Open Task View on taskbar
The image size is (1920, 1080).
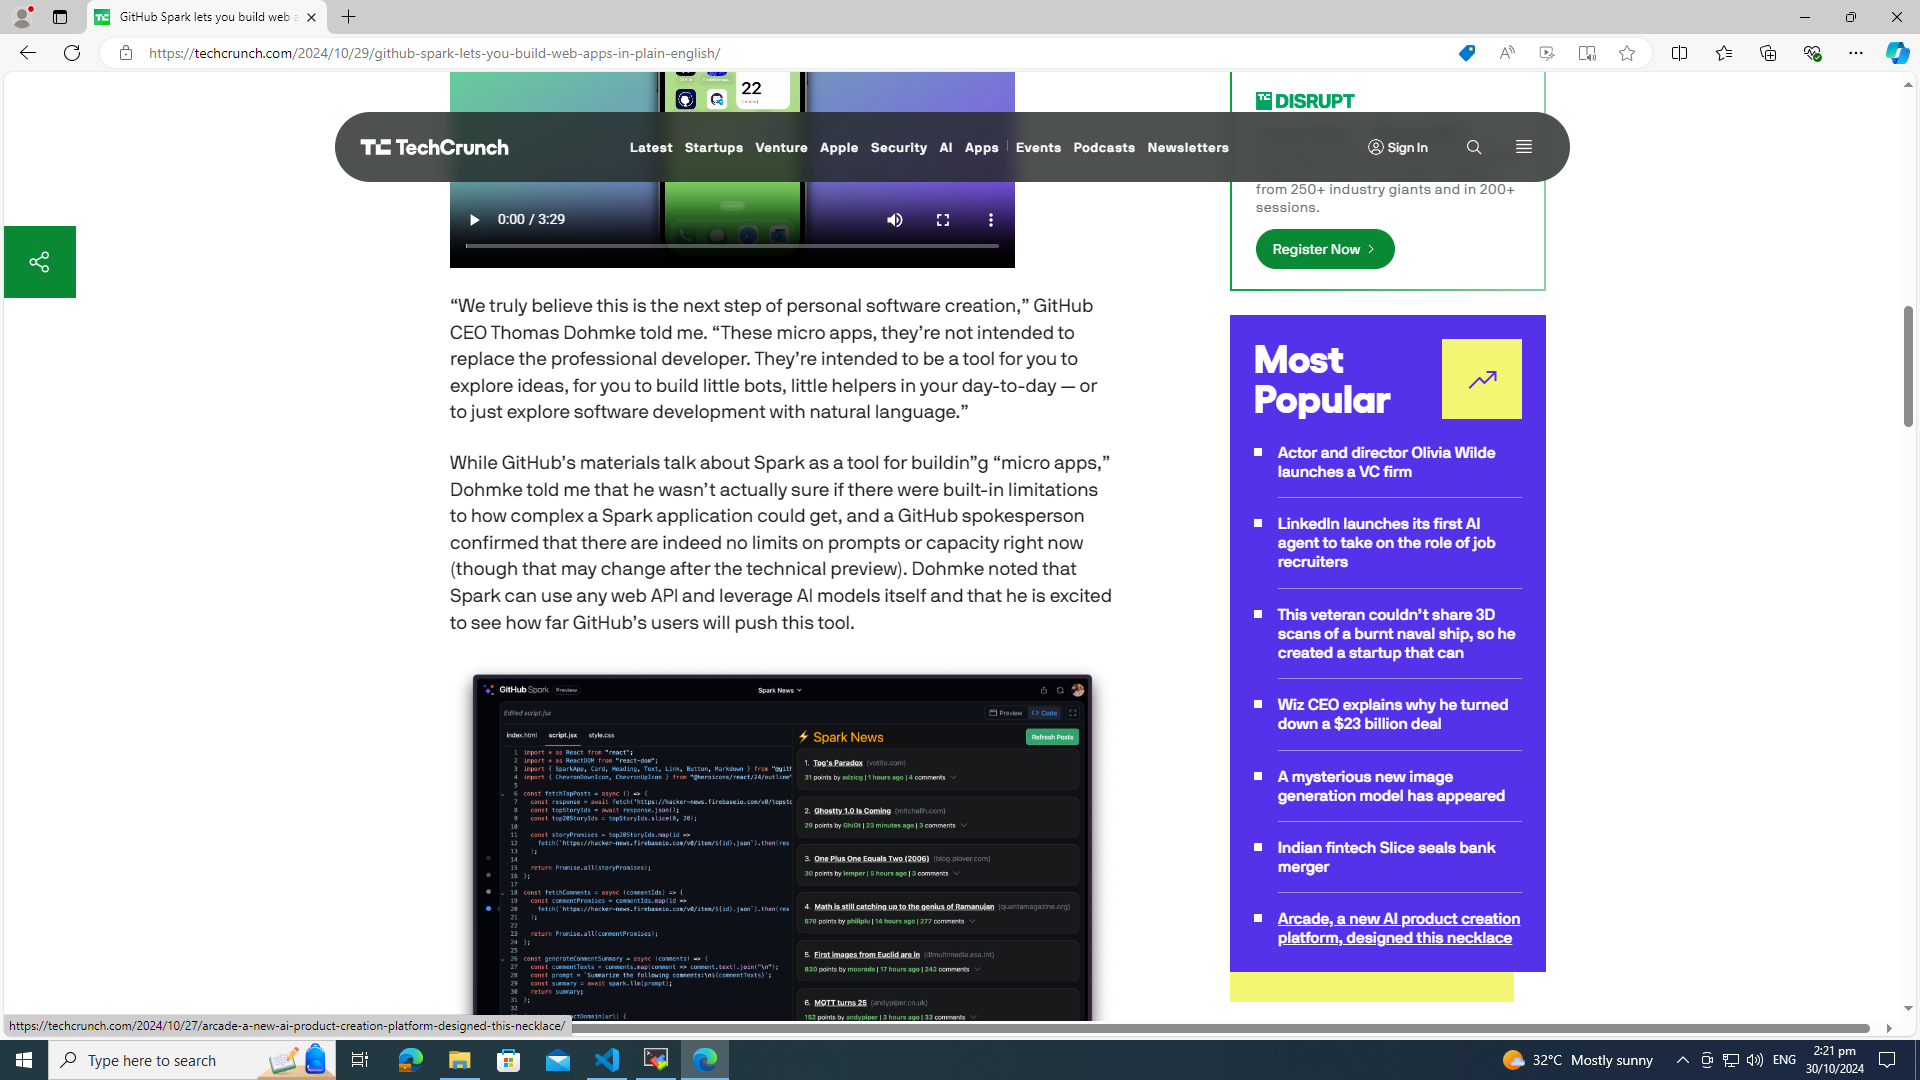click(x=359, y=1060)
